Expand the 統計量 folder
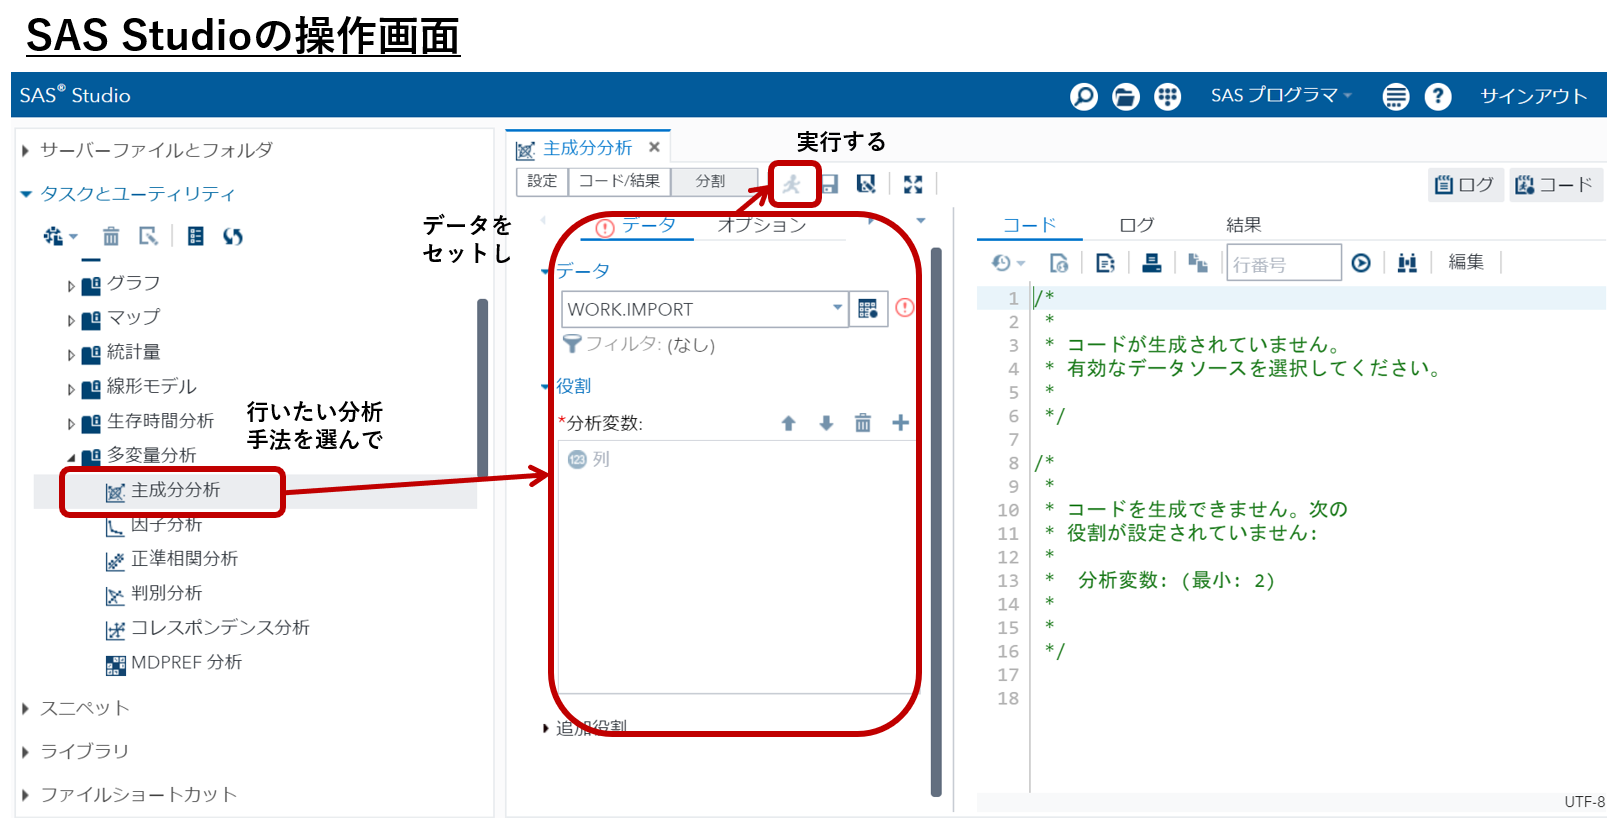This screenshot has height=818, width=1607. [x=71, y=355]
